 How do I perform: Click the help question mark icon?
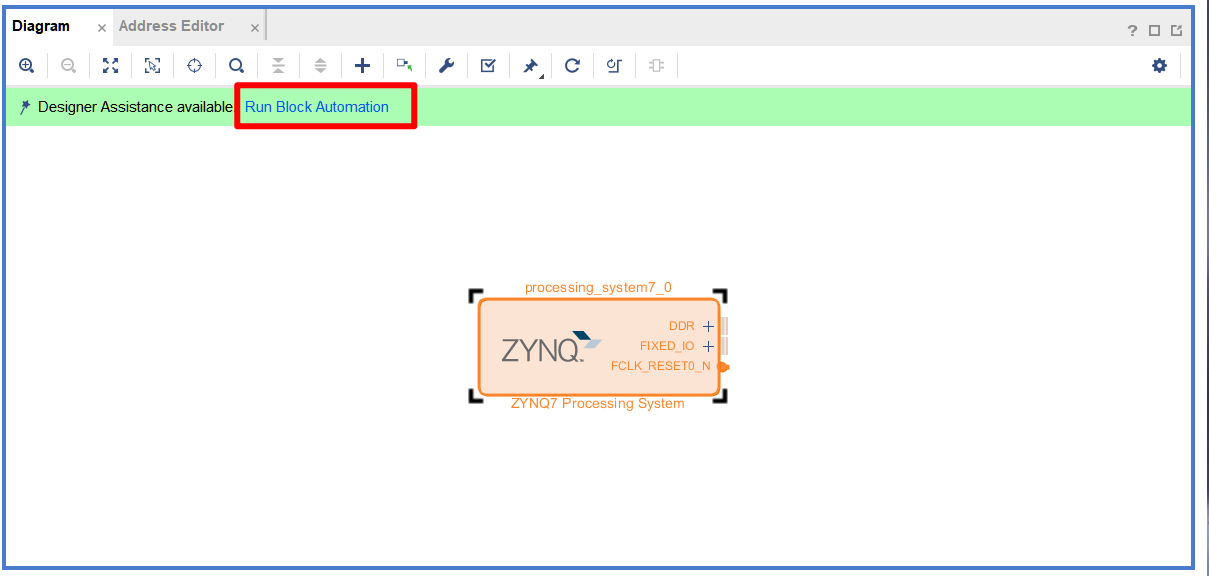tap(1132, 31)
